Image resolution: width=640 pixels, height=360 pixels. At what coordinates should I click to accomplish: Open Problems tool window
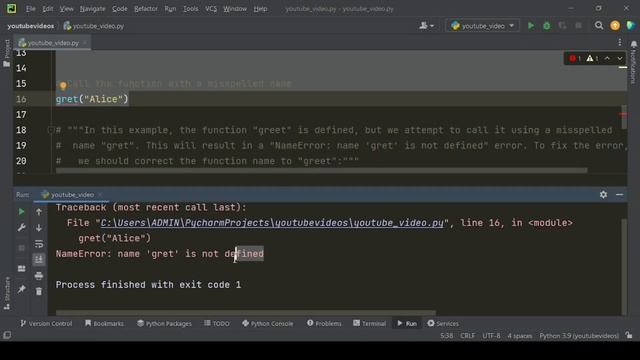coord(324,323)
